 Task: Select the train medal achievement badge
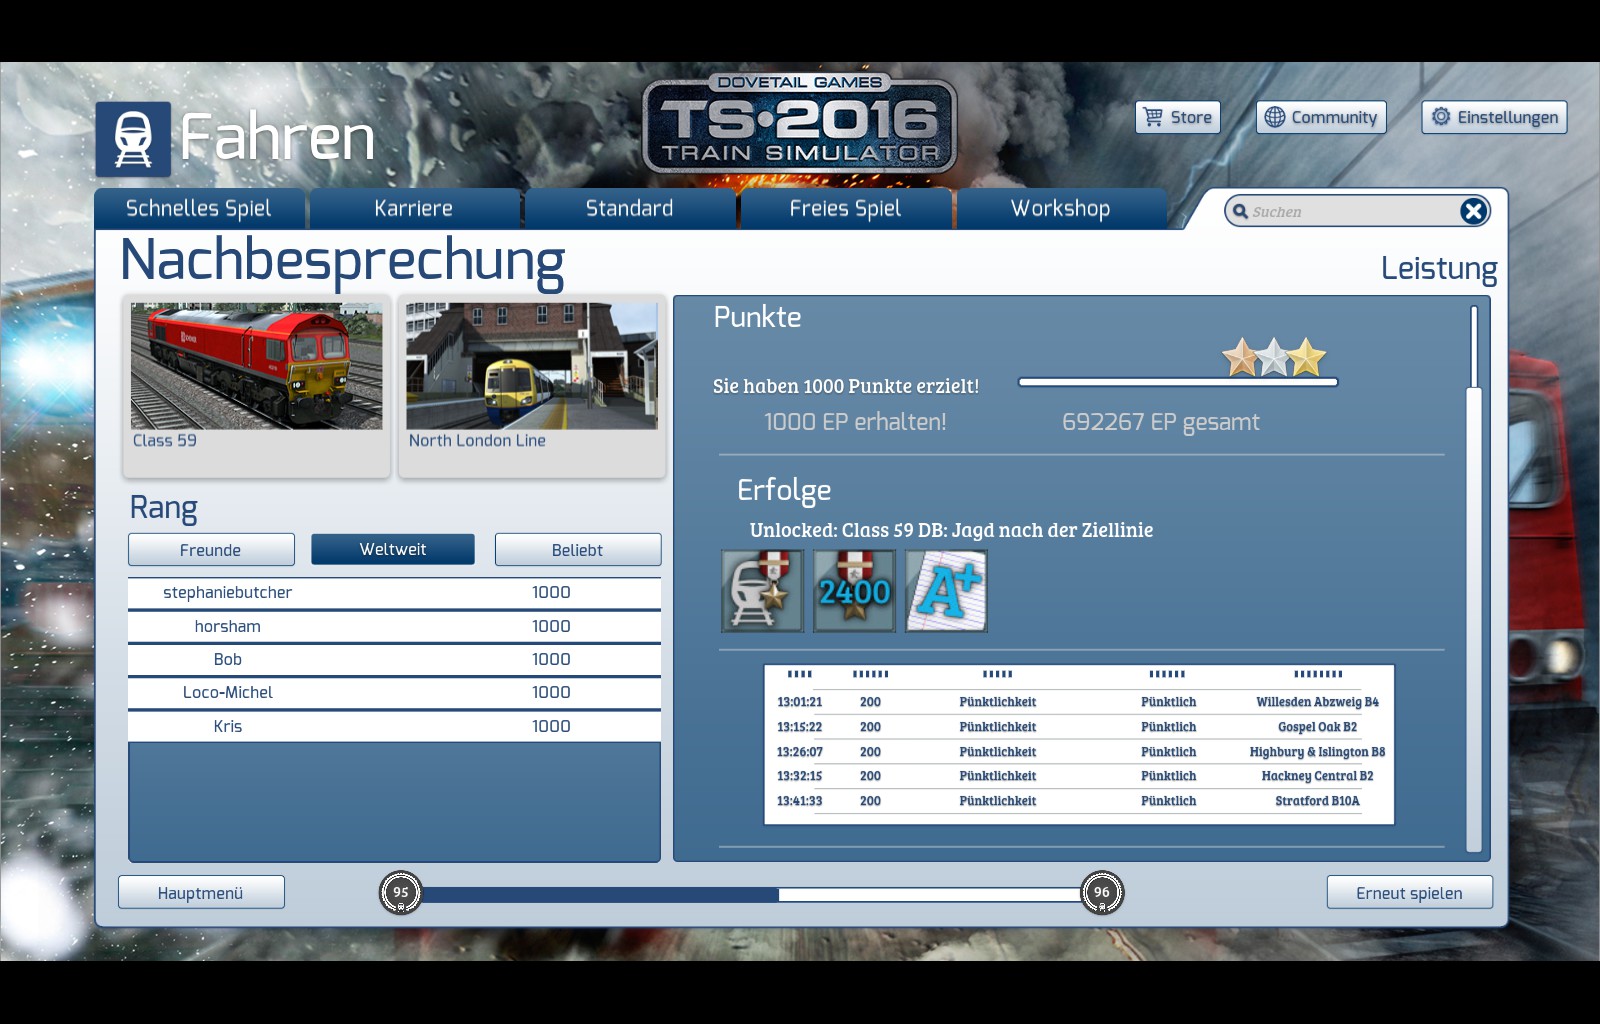coord(762,591)
